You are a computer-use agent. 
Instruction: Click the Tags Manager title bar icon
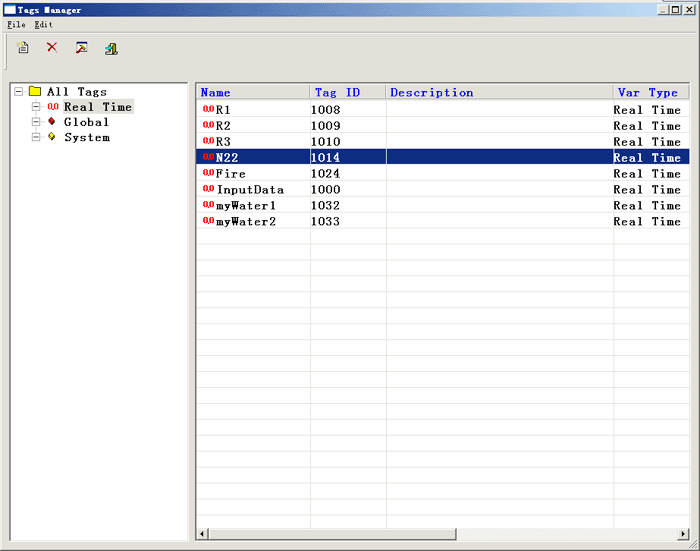[10, 10]
